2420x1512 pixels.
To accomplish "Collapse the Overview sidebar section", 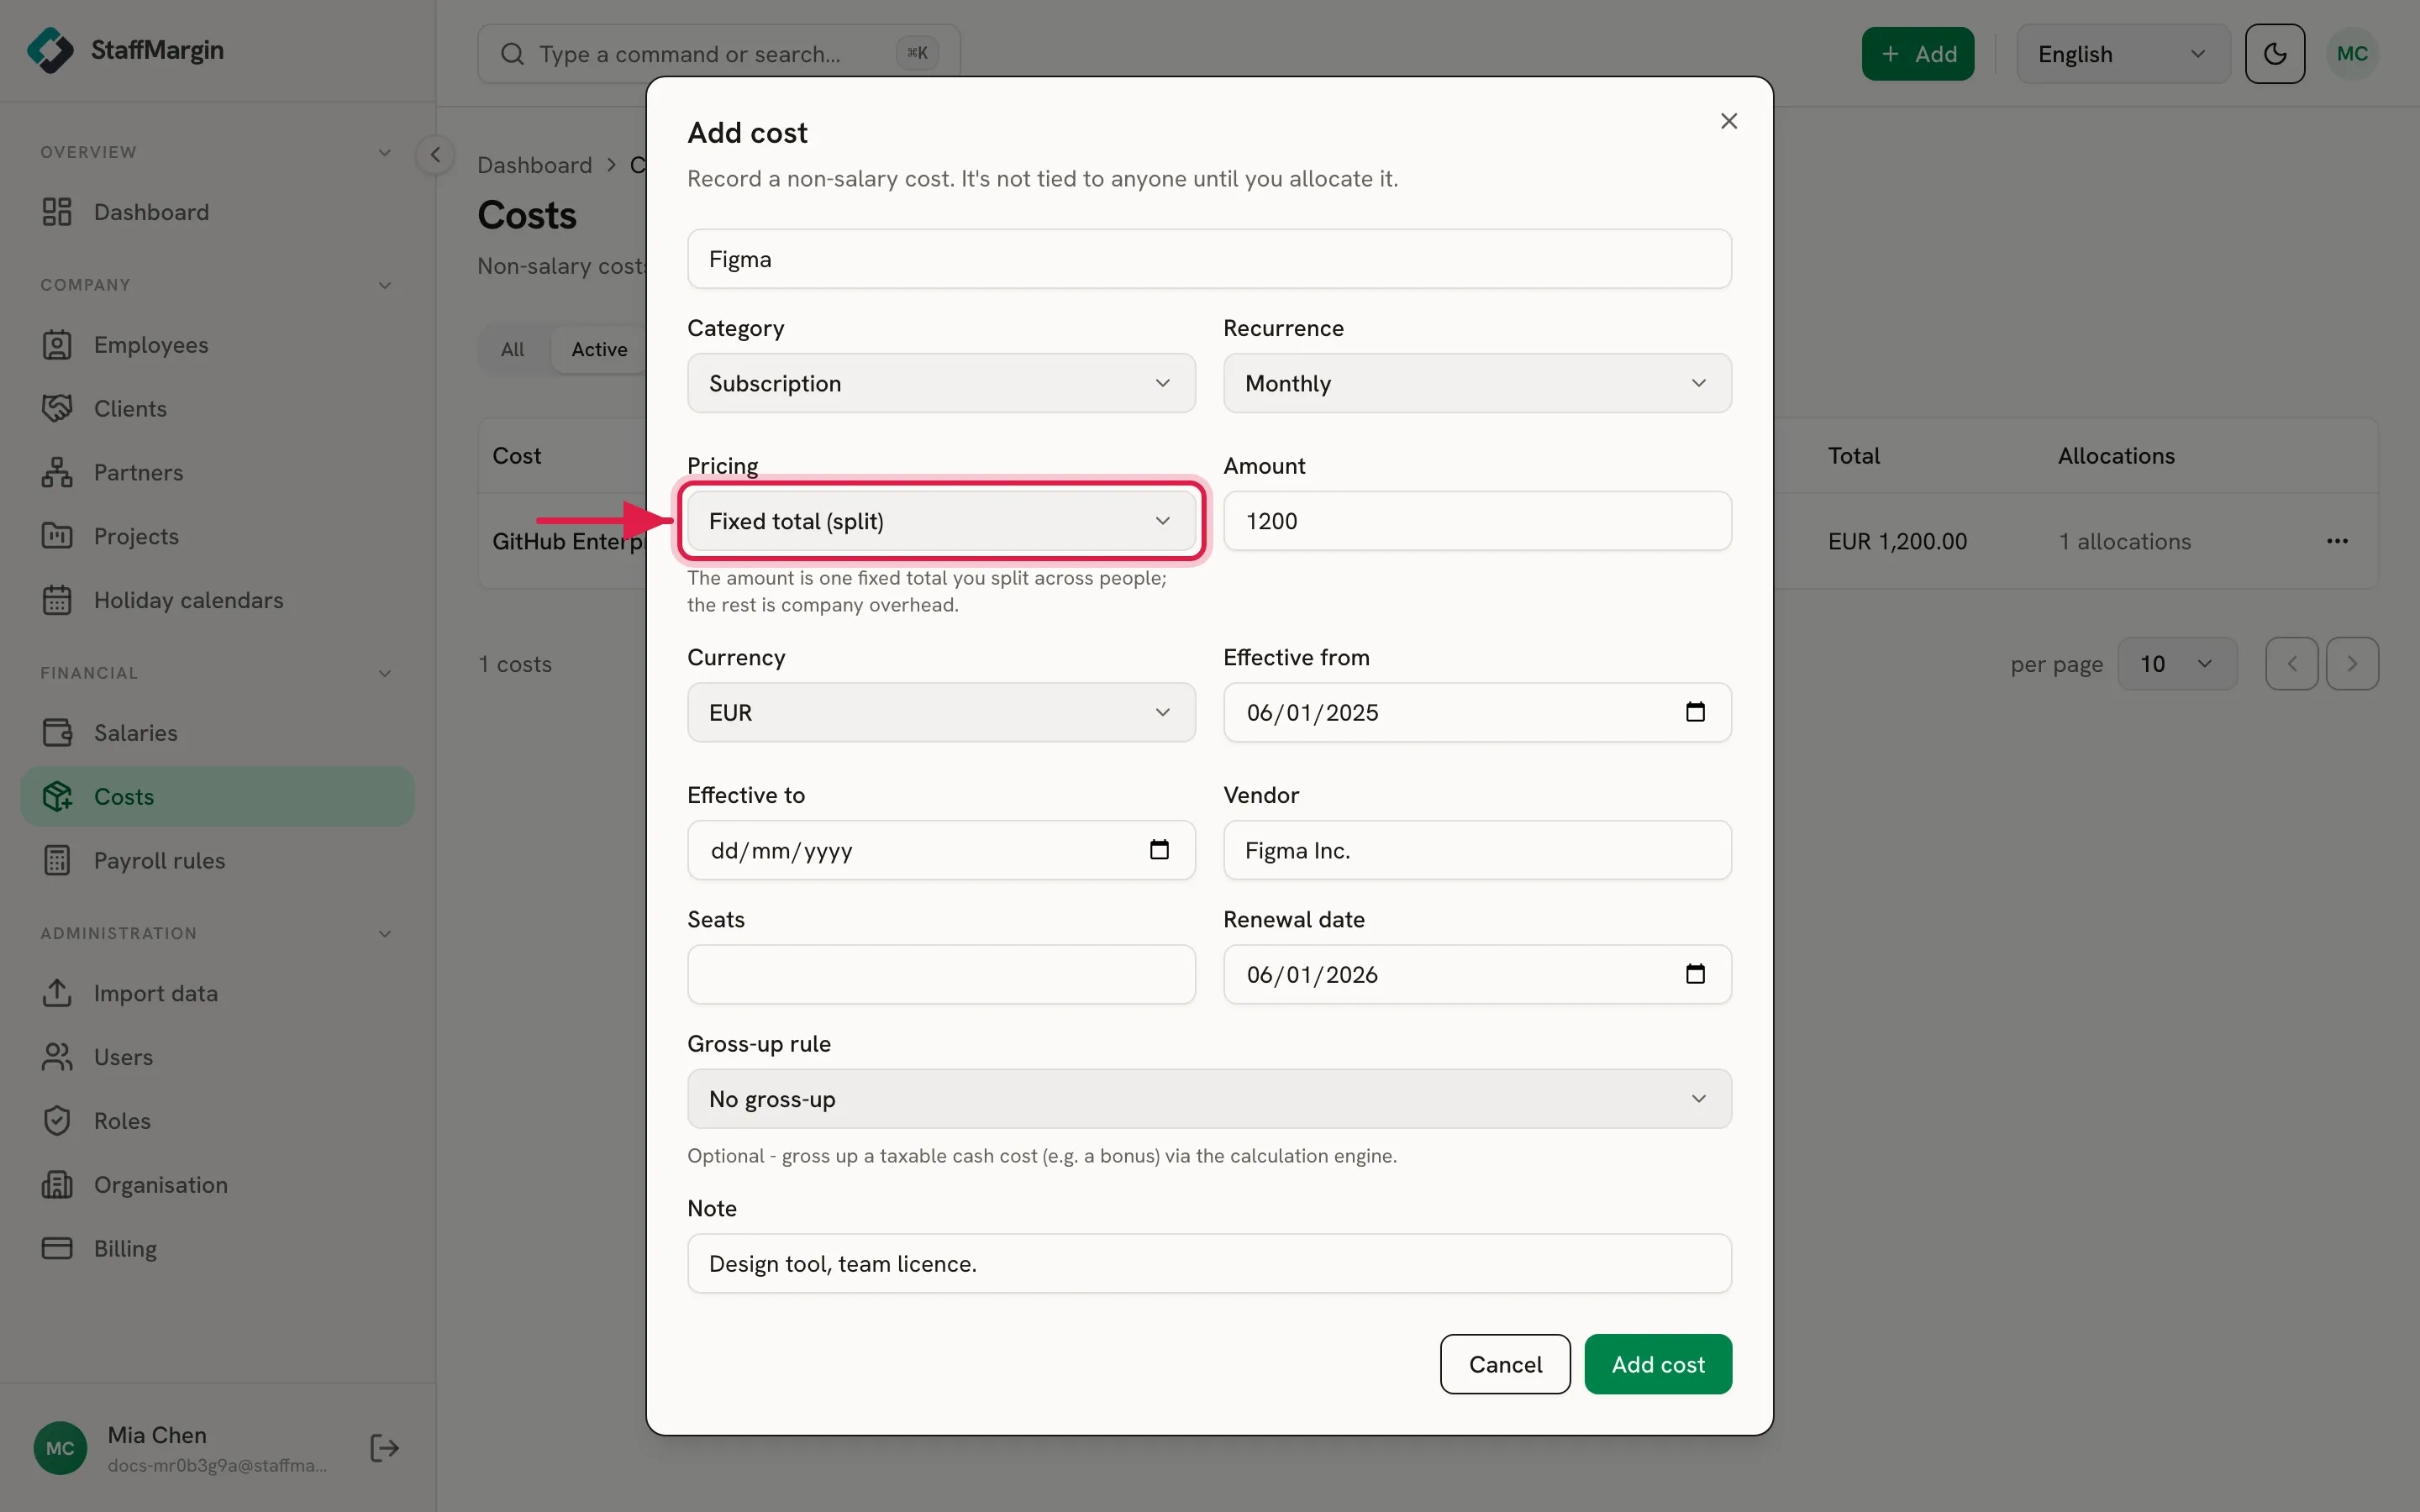I will (x=385, y=152).
